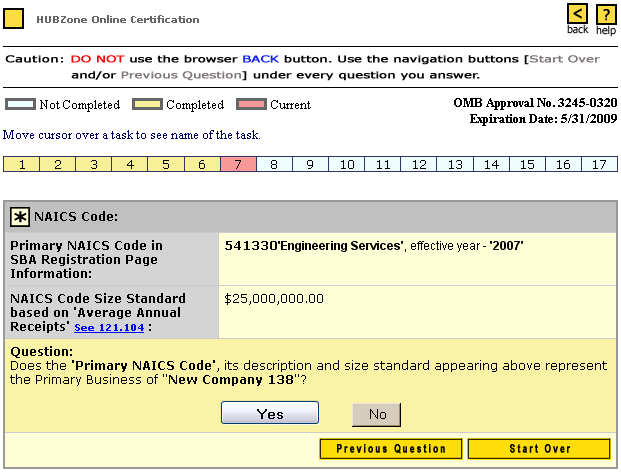The height and width of the screenshot is (474, 621).
Task: Go to task step 1
Action: [x=22, y=164]
